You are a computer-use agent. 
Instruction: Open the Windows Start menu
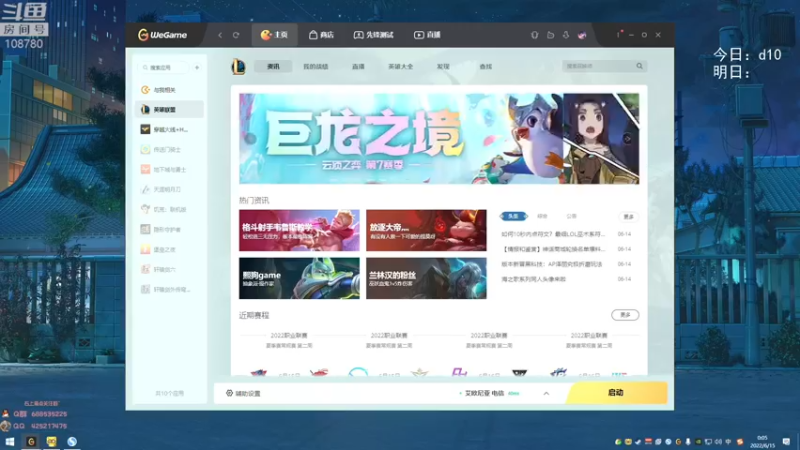pyautogui.click(x=10, y=442)
